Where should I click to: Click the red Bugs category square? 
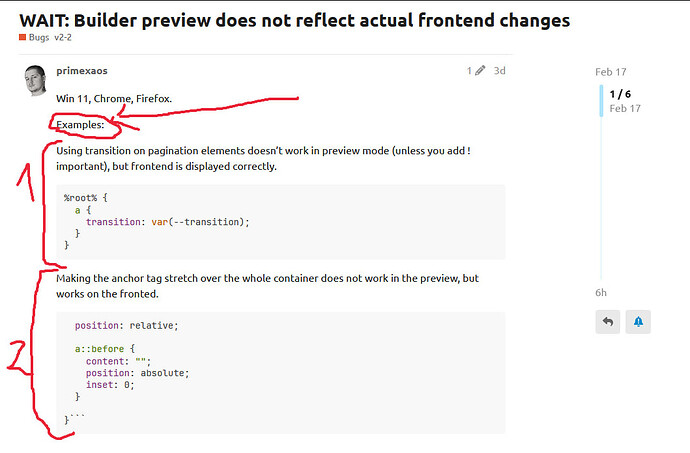click(x=22, y=37)
